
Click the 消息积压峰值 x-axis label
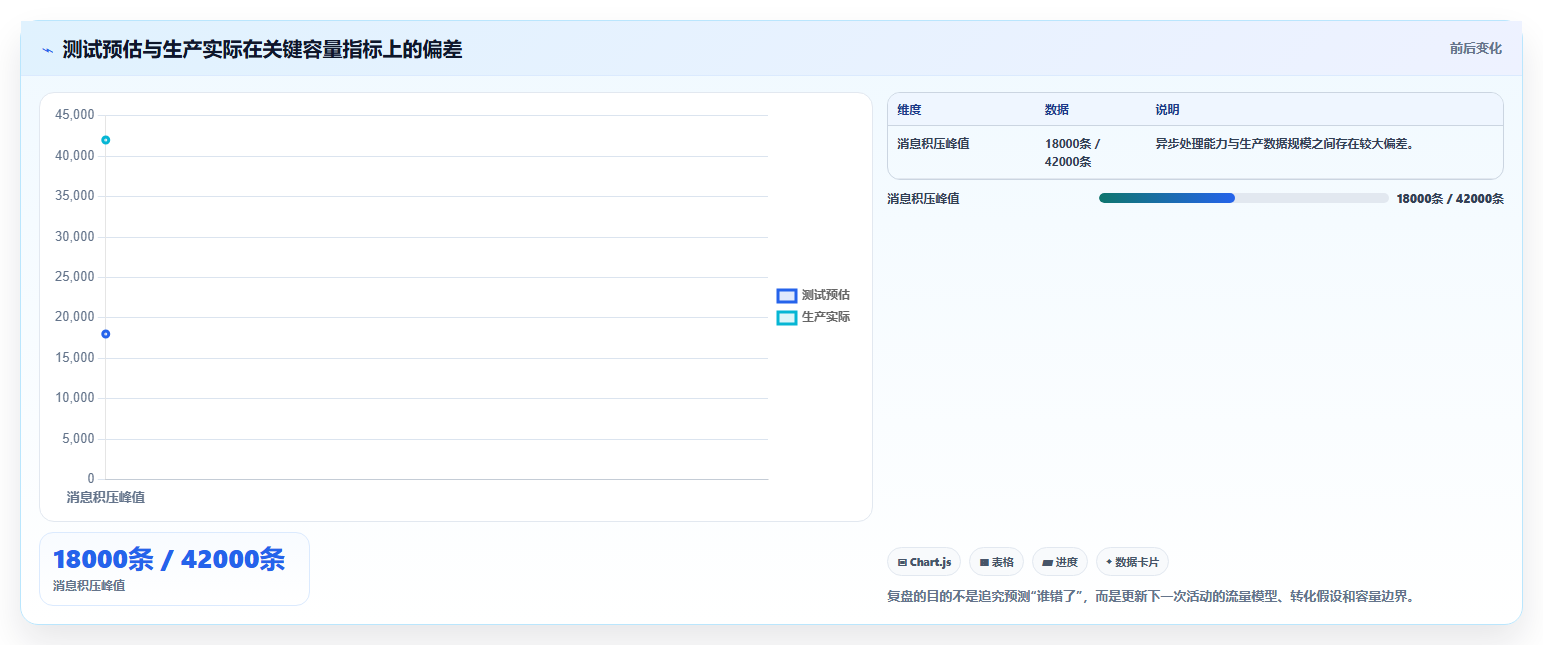[x=105, y=496]
